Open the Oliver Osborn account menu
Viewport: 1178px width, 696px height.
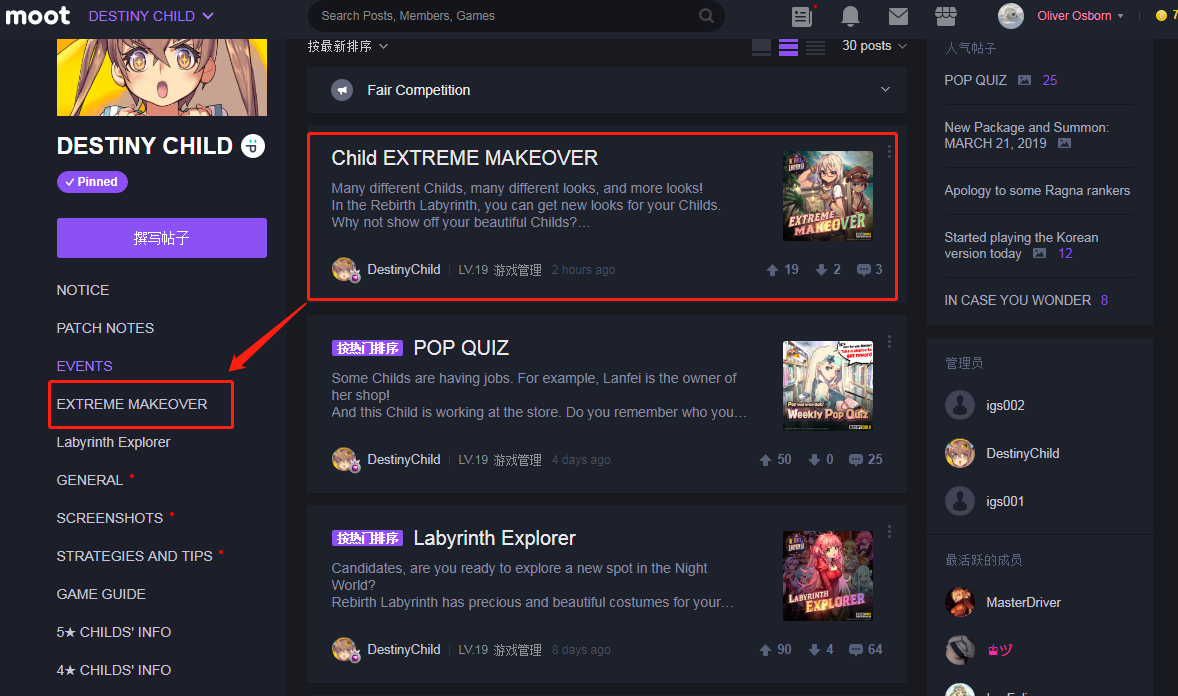(x=1080, y=16)
